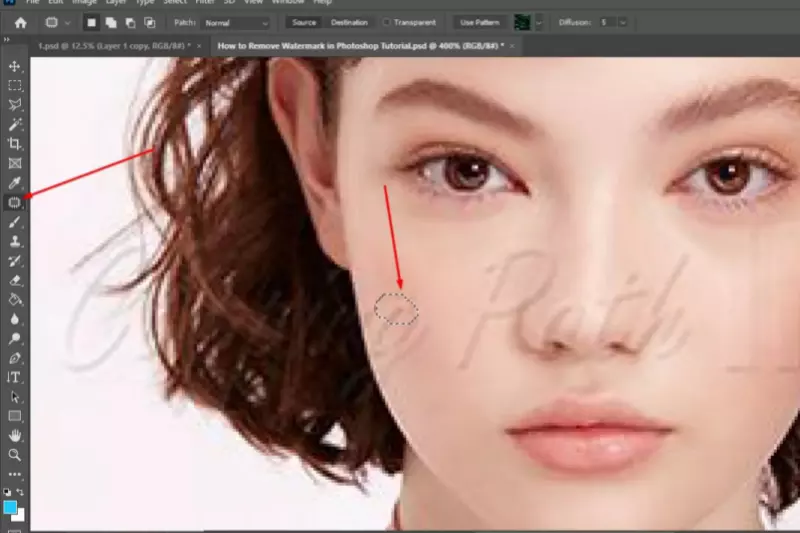Screen dimensions: 800x533
Task: Swap foreground and background colors
Action: point(20,492)
